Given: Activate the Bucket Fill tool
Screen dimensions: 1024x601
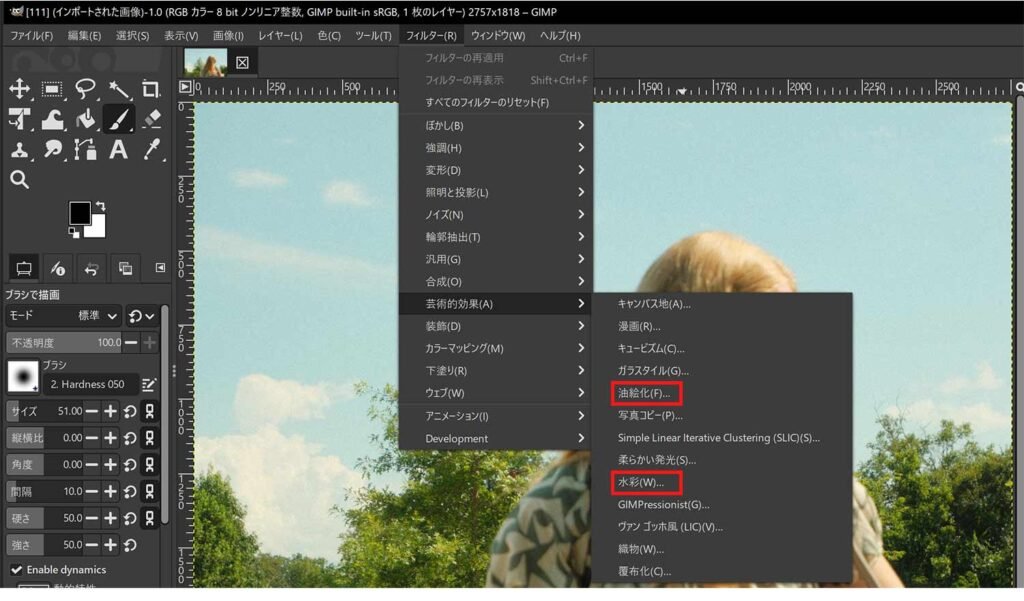Looking at the screenshot, I should (x=86, y=120).
